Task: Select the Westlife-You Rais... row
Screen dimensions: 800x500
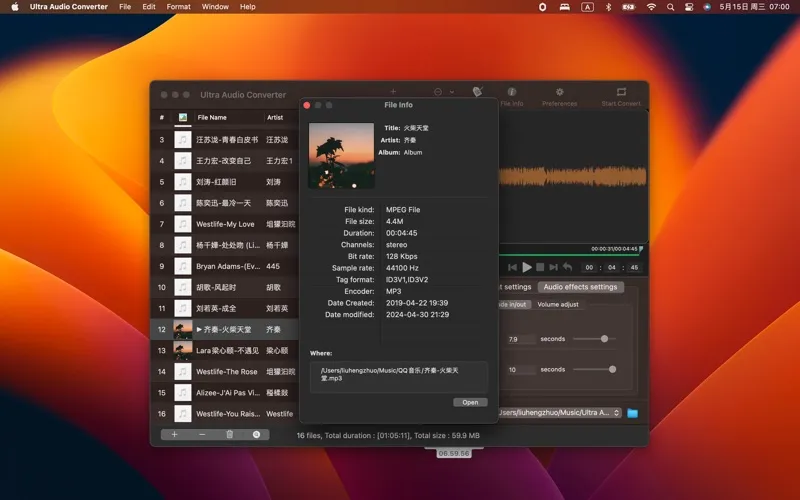Action: pyautogui.click(x=224, y=414)
